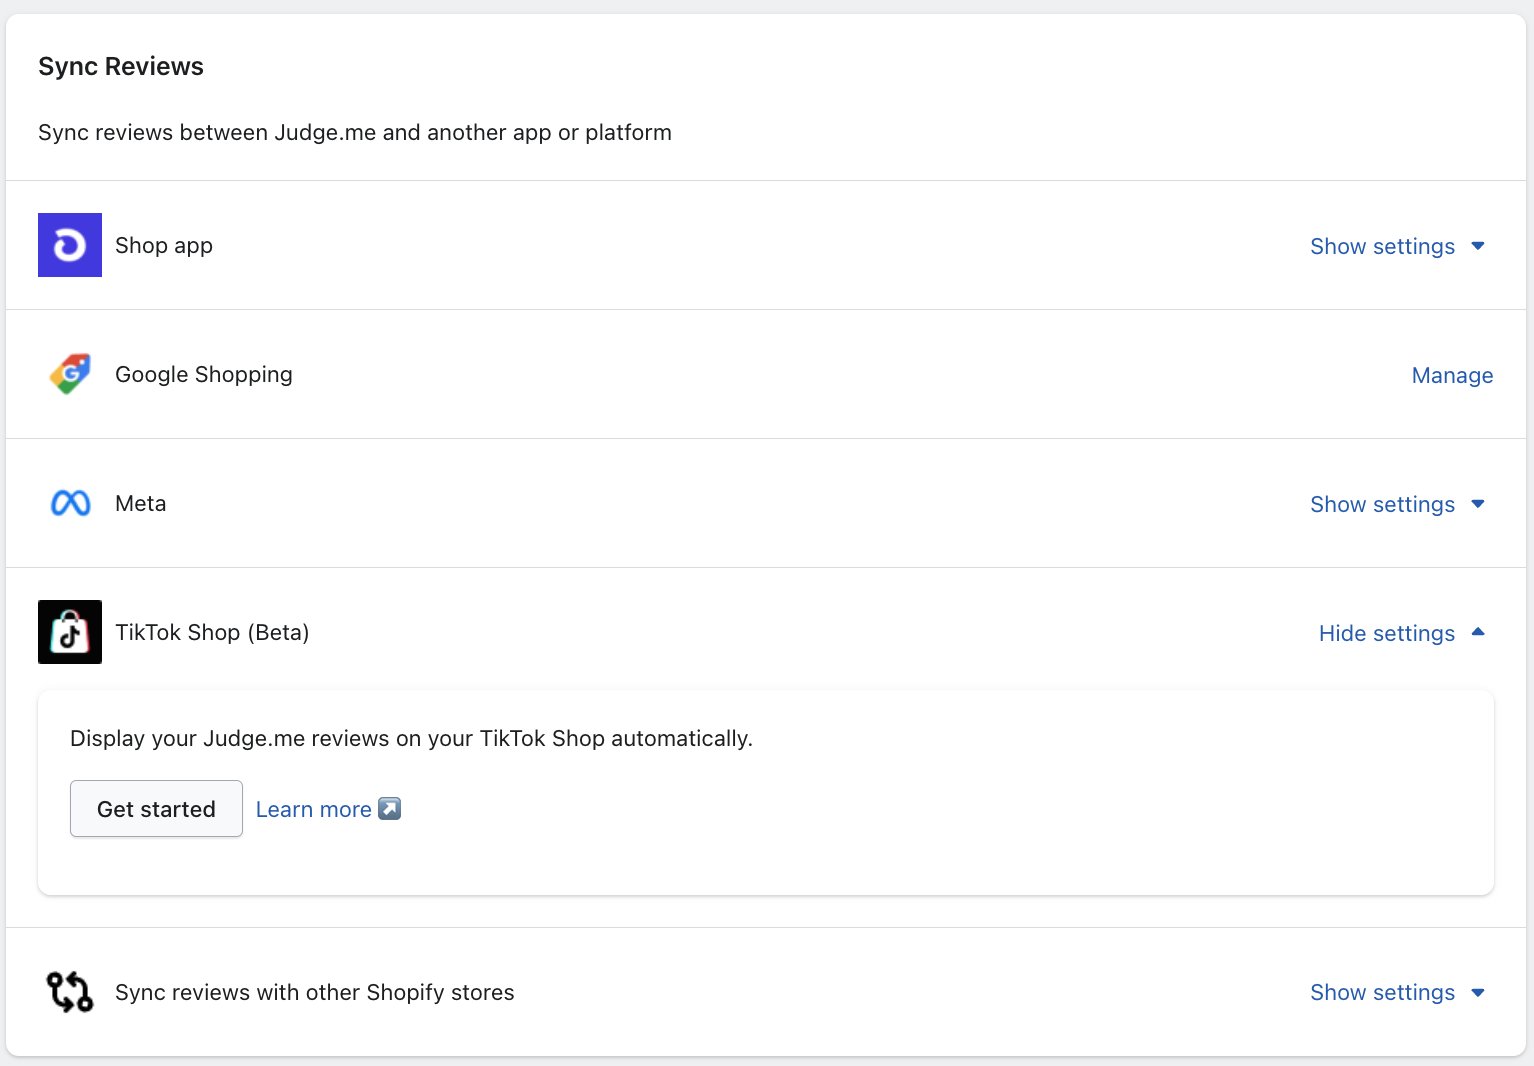The image size is (1534, 1066).
Task: Click the Meta label
Action: tap(141, 503)
